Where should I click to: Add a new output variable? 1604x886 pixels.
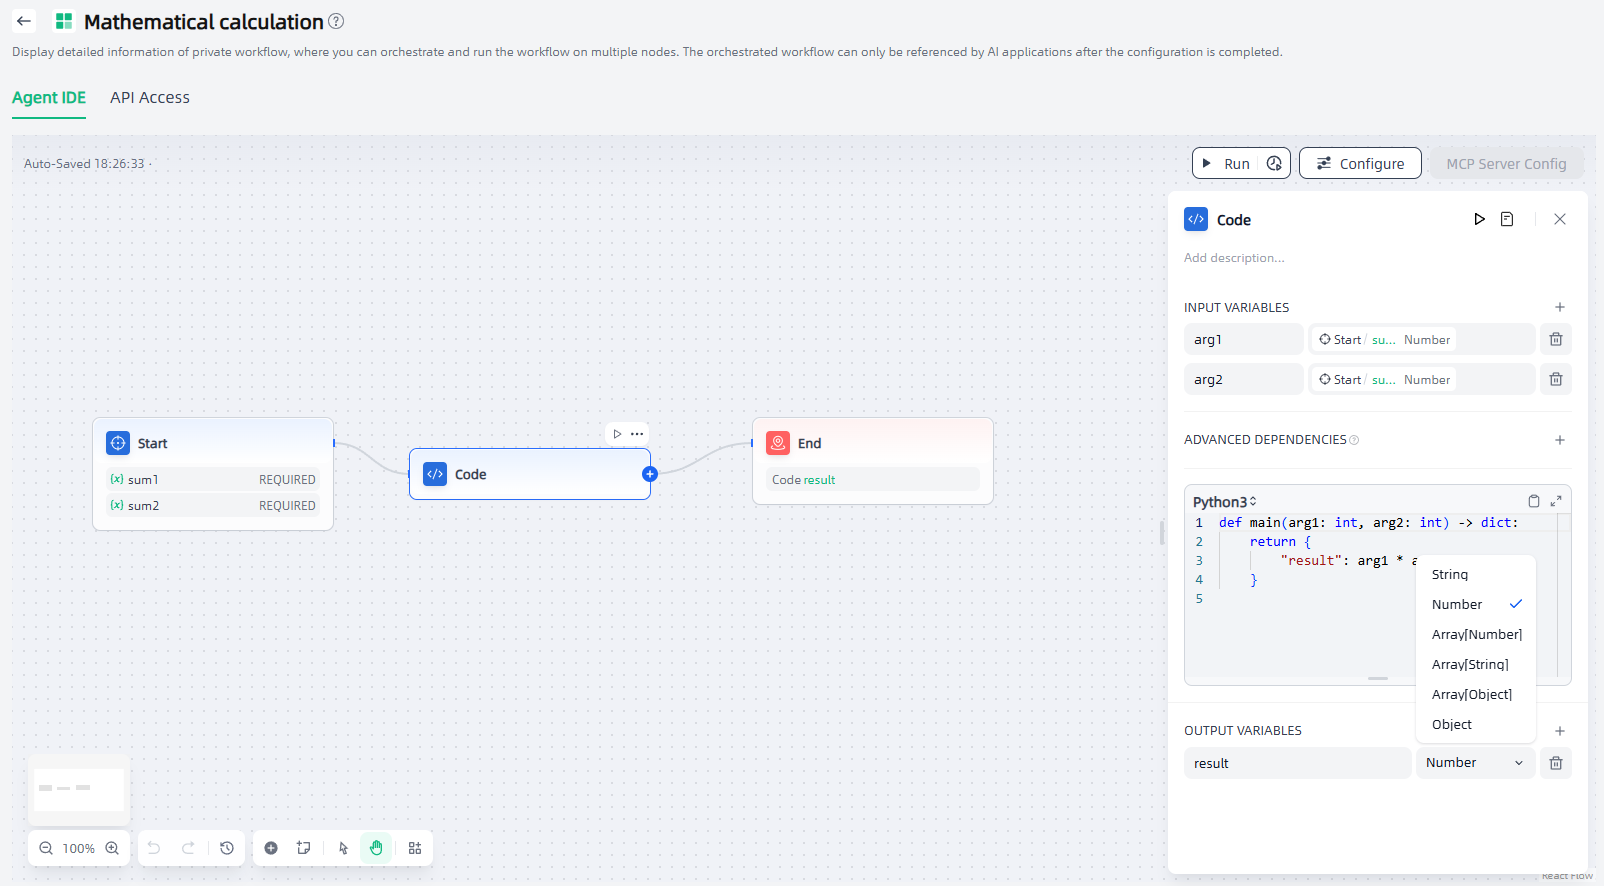[1559, 731]
